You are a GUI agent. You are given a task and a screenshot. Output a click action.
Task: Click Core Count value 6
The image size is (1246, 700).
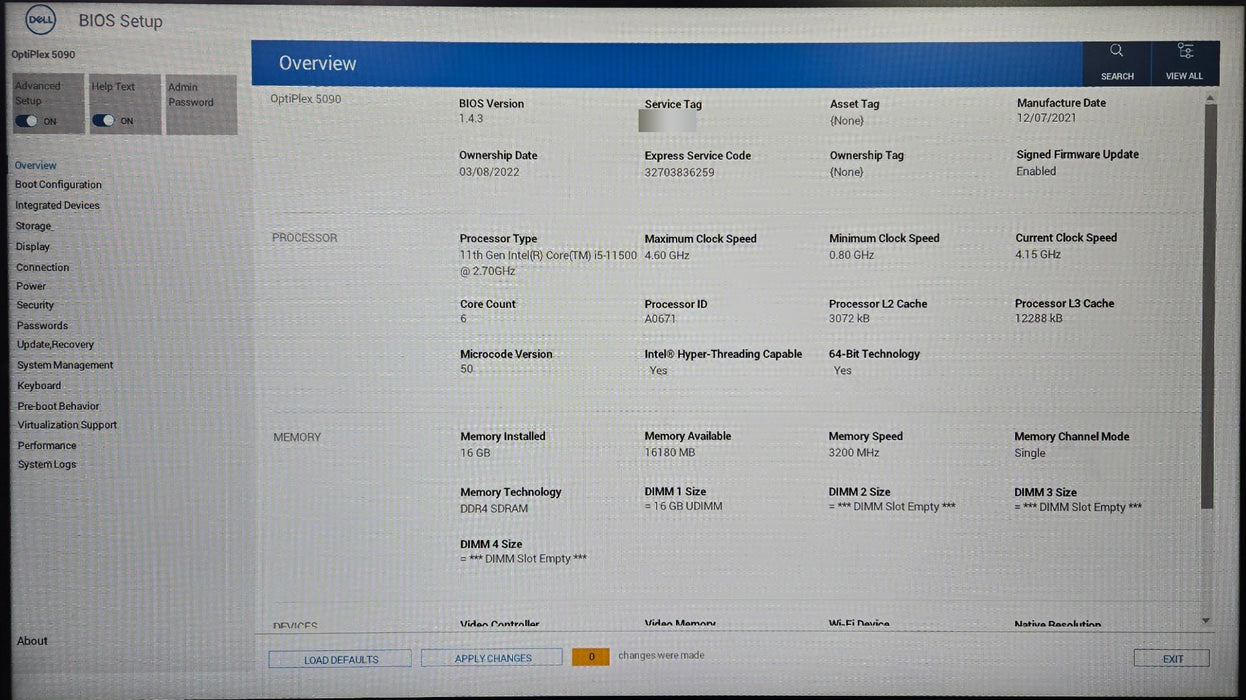[463, 319]
